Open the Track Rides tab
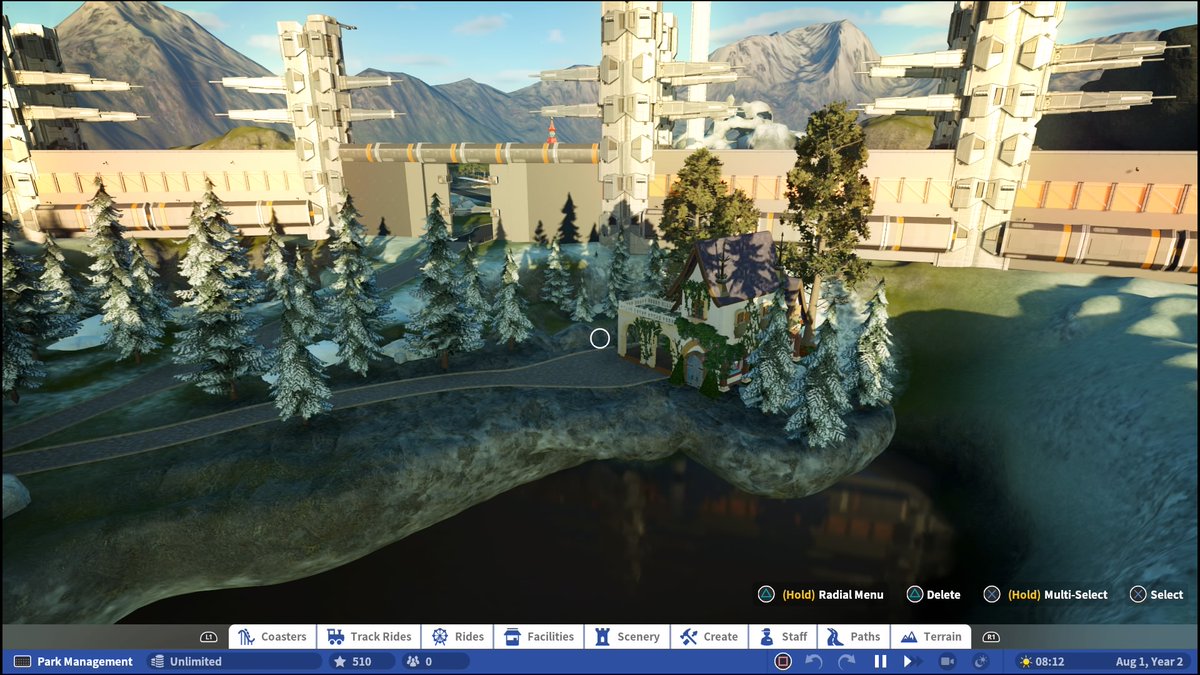The width and height of the screenshot is (1200, 675). pos(368,636)
